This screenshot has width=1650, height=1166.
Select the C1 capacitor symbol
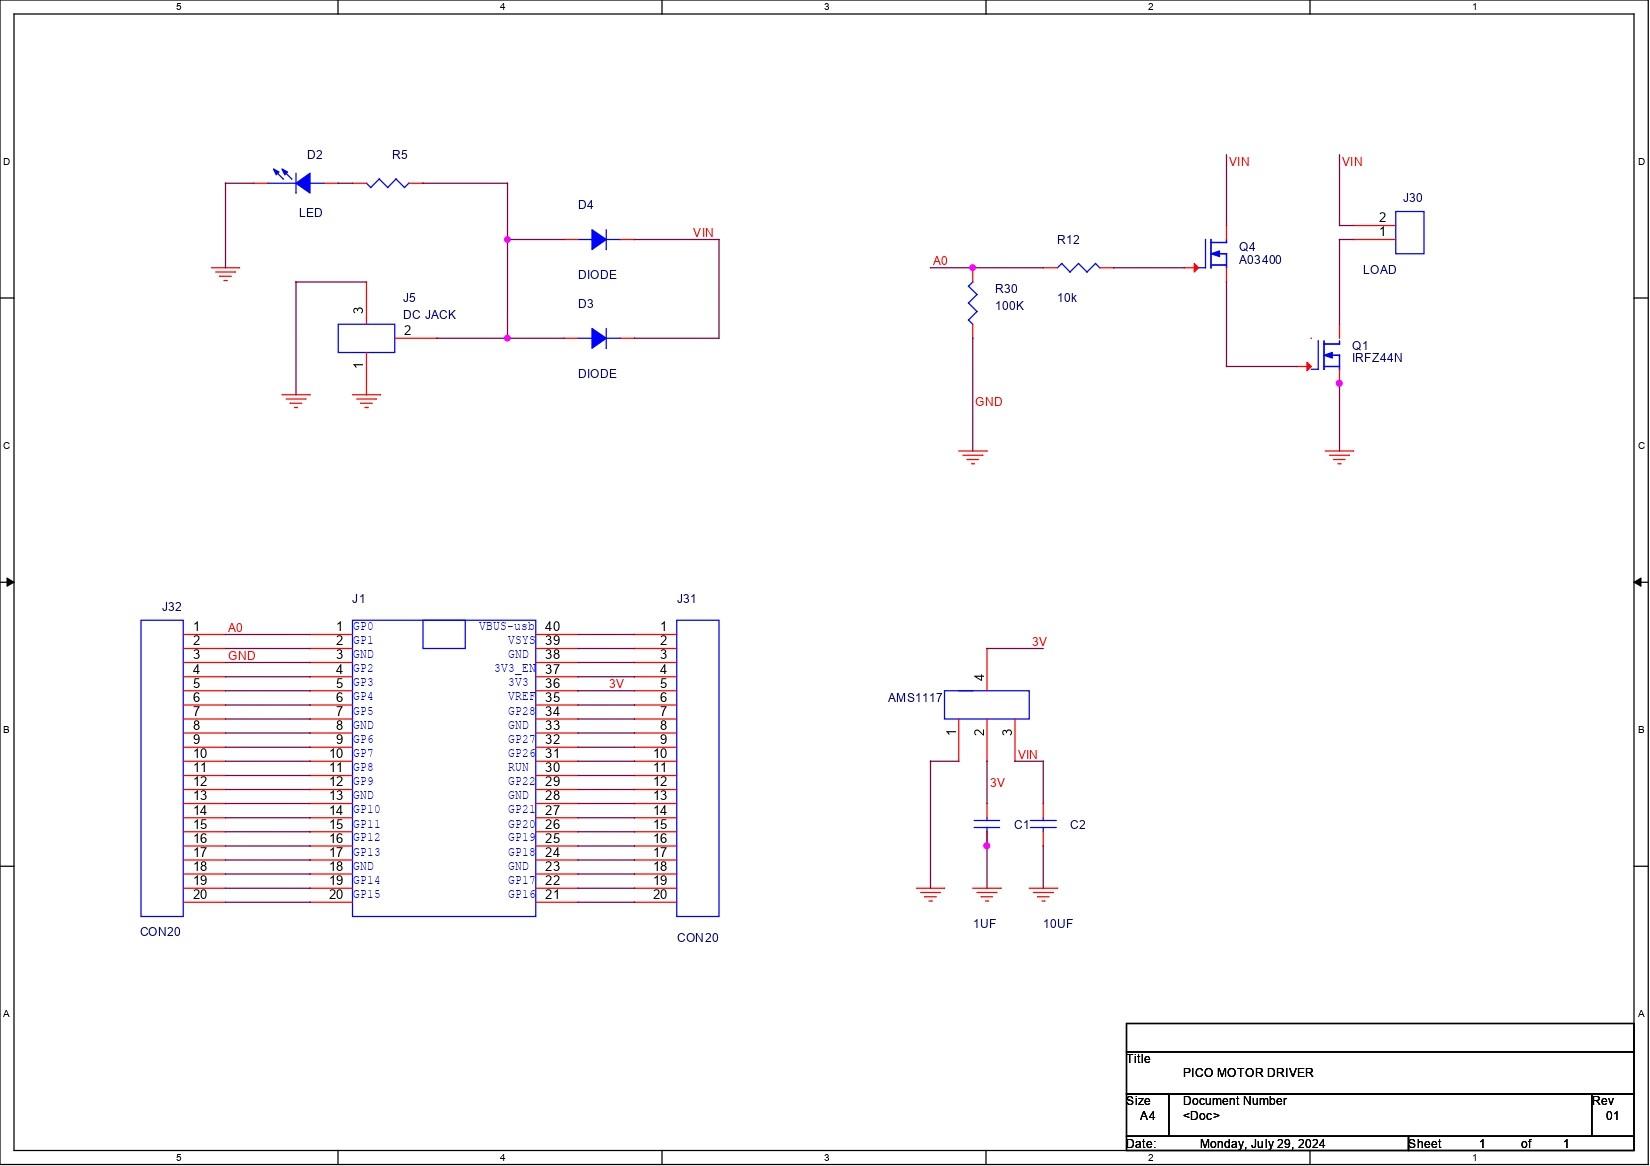[x=986, y=824]
